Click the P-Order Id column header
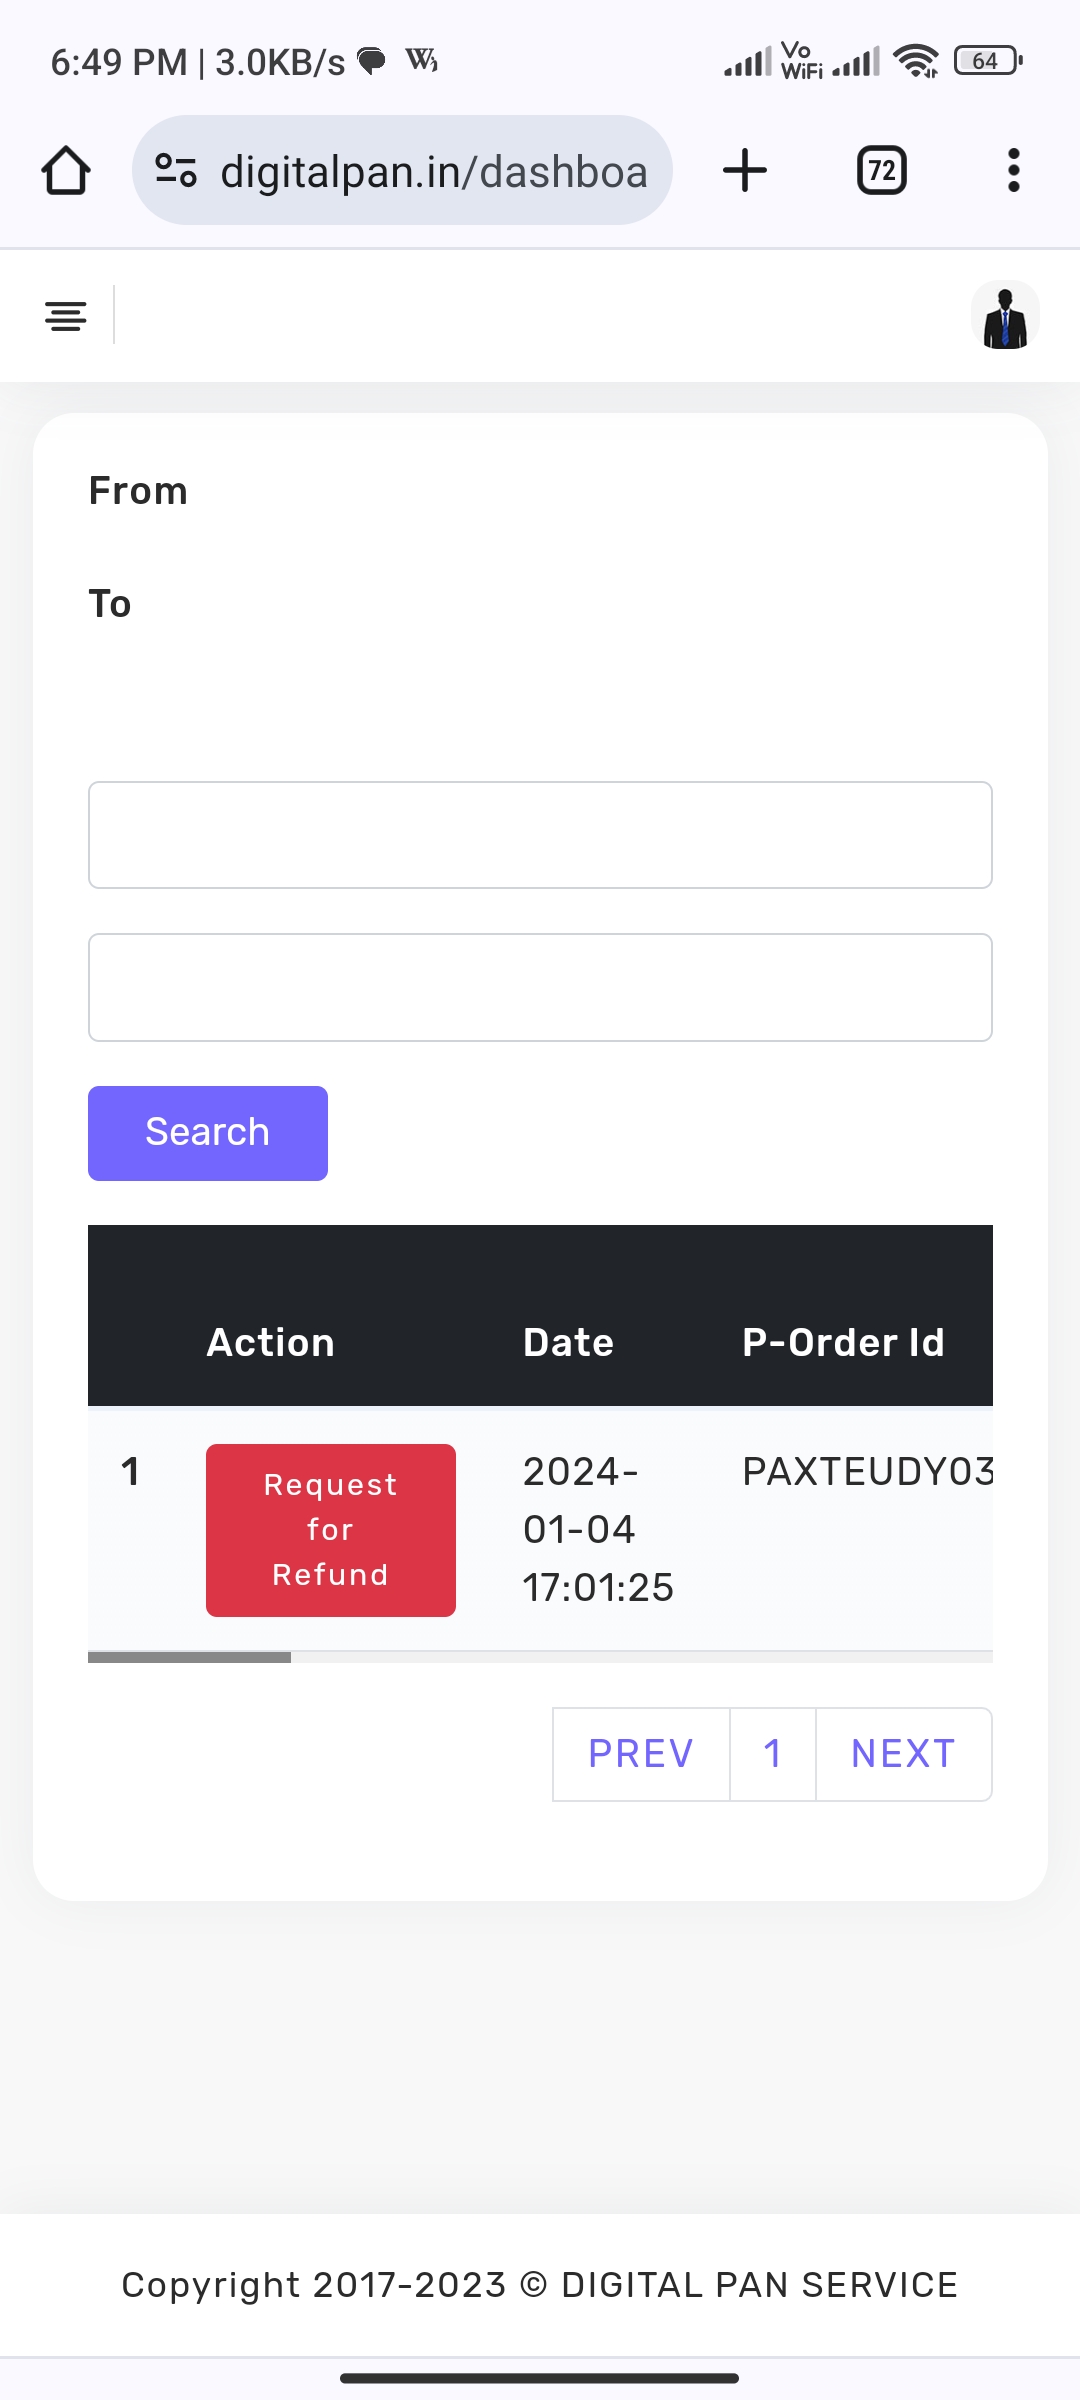This screenshot has height=2400, width=1080. (843, 1342)
